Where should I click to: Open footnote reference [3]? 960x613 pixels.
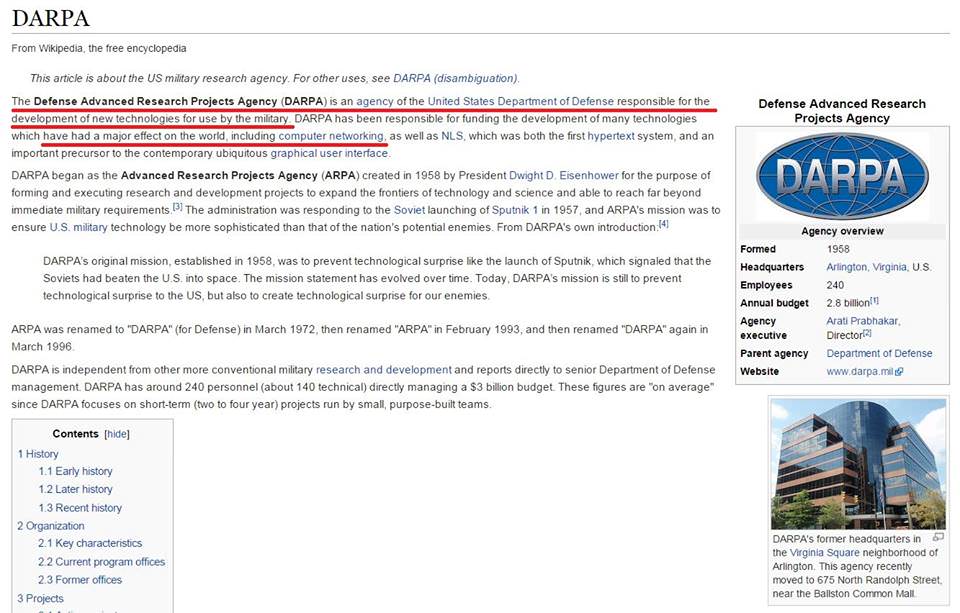click(x=177, y=207)
